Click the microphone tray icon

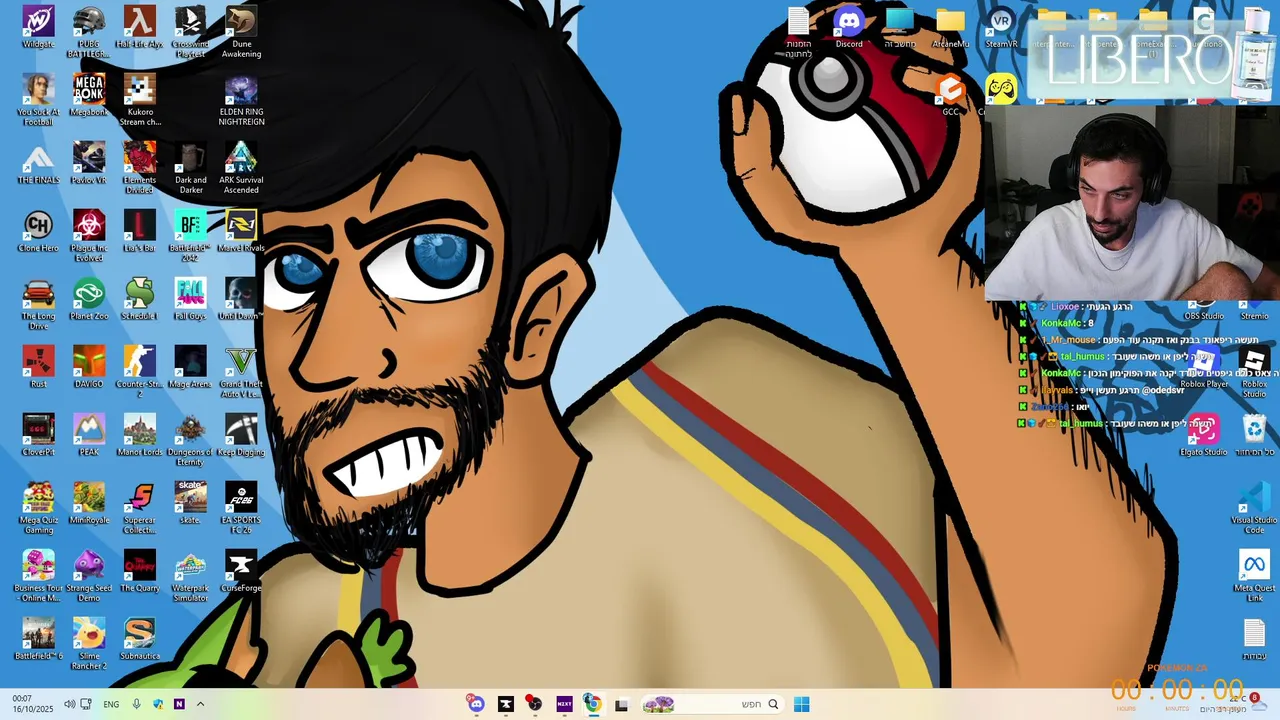coord(137,704)
